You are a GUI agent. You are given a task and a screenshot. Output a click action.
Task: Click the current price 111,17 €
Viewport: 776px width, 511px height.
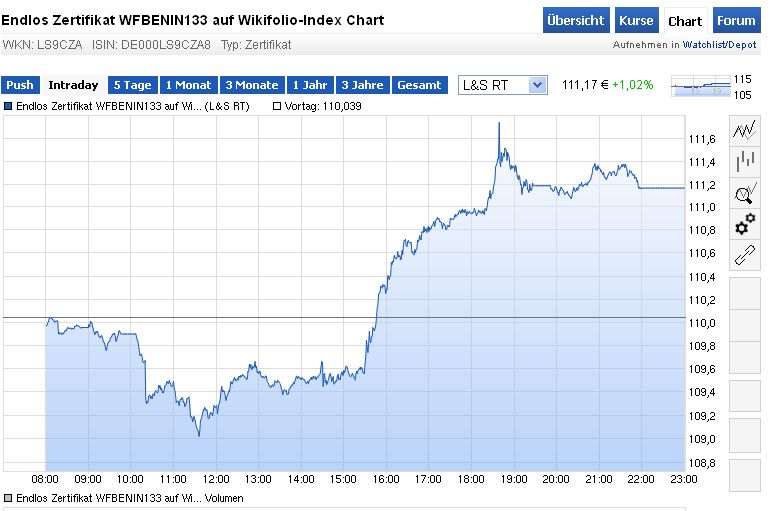click(x=585, y=85)
